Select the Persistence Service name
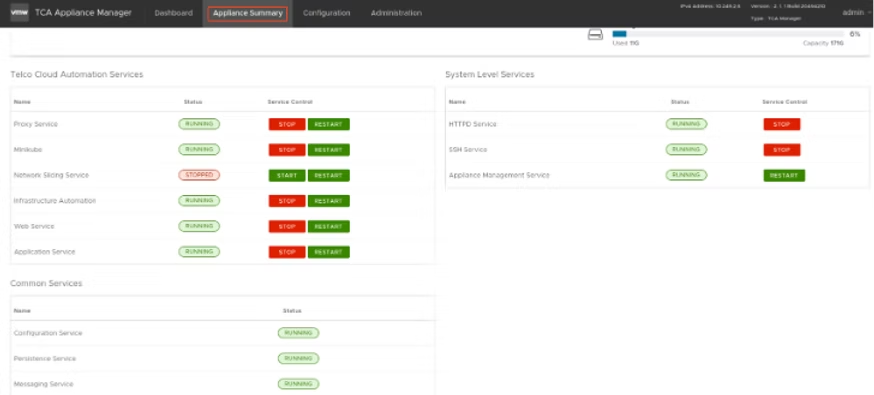The width and height of the screenshot is (874, 395). tap(45, 358)
